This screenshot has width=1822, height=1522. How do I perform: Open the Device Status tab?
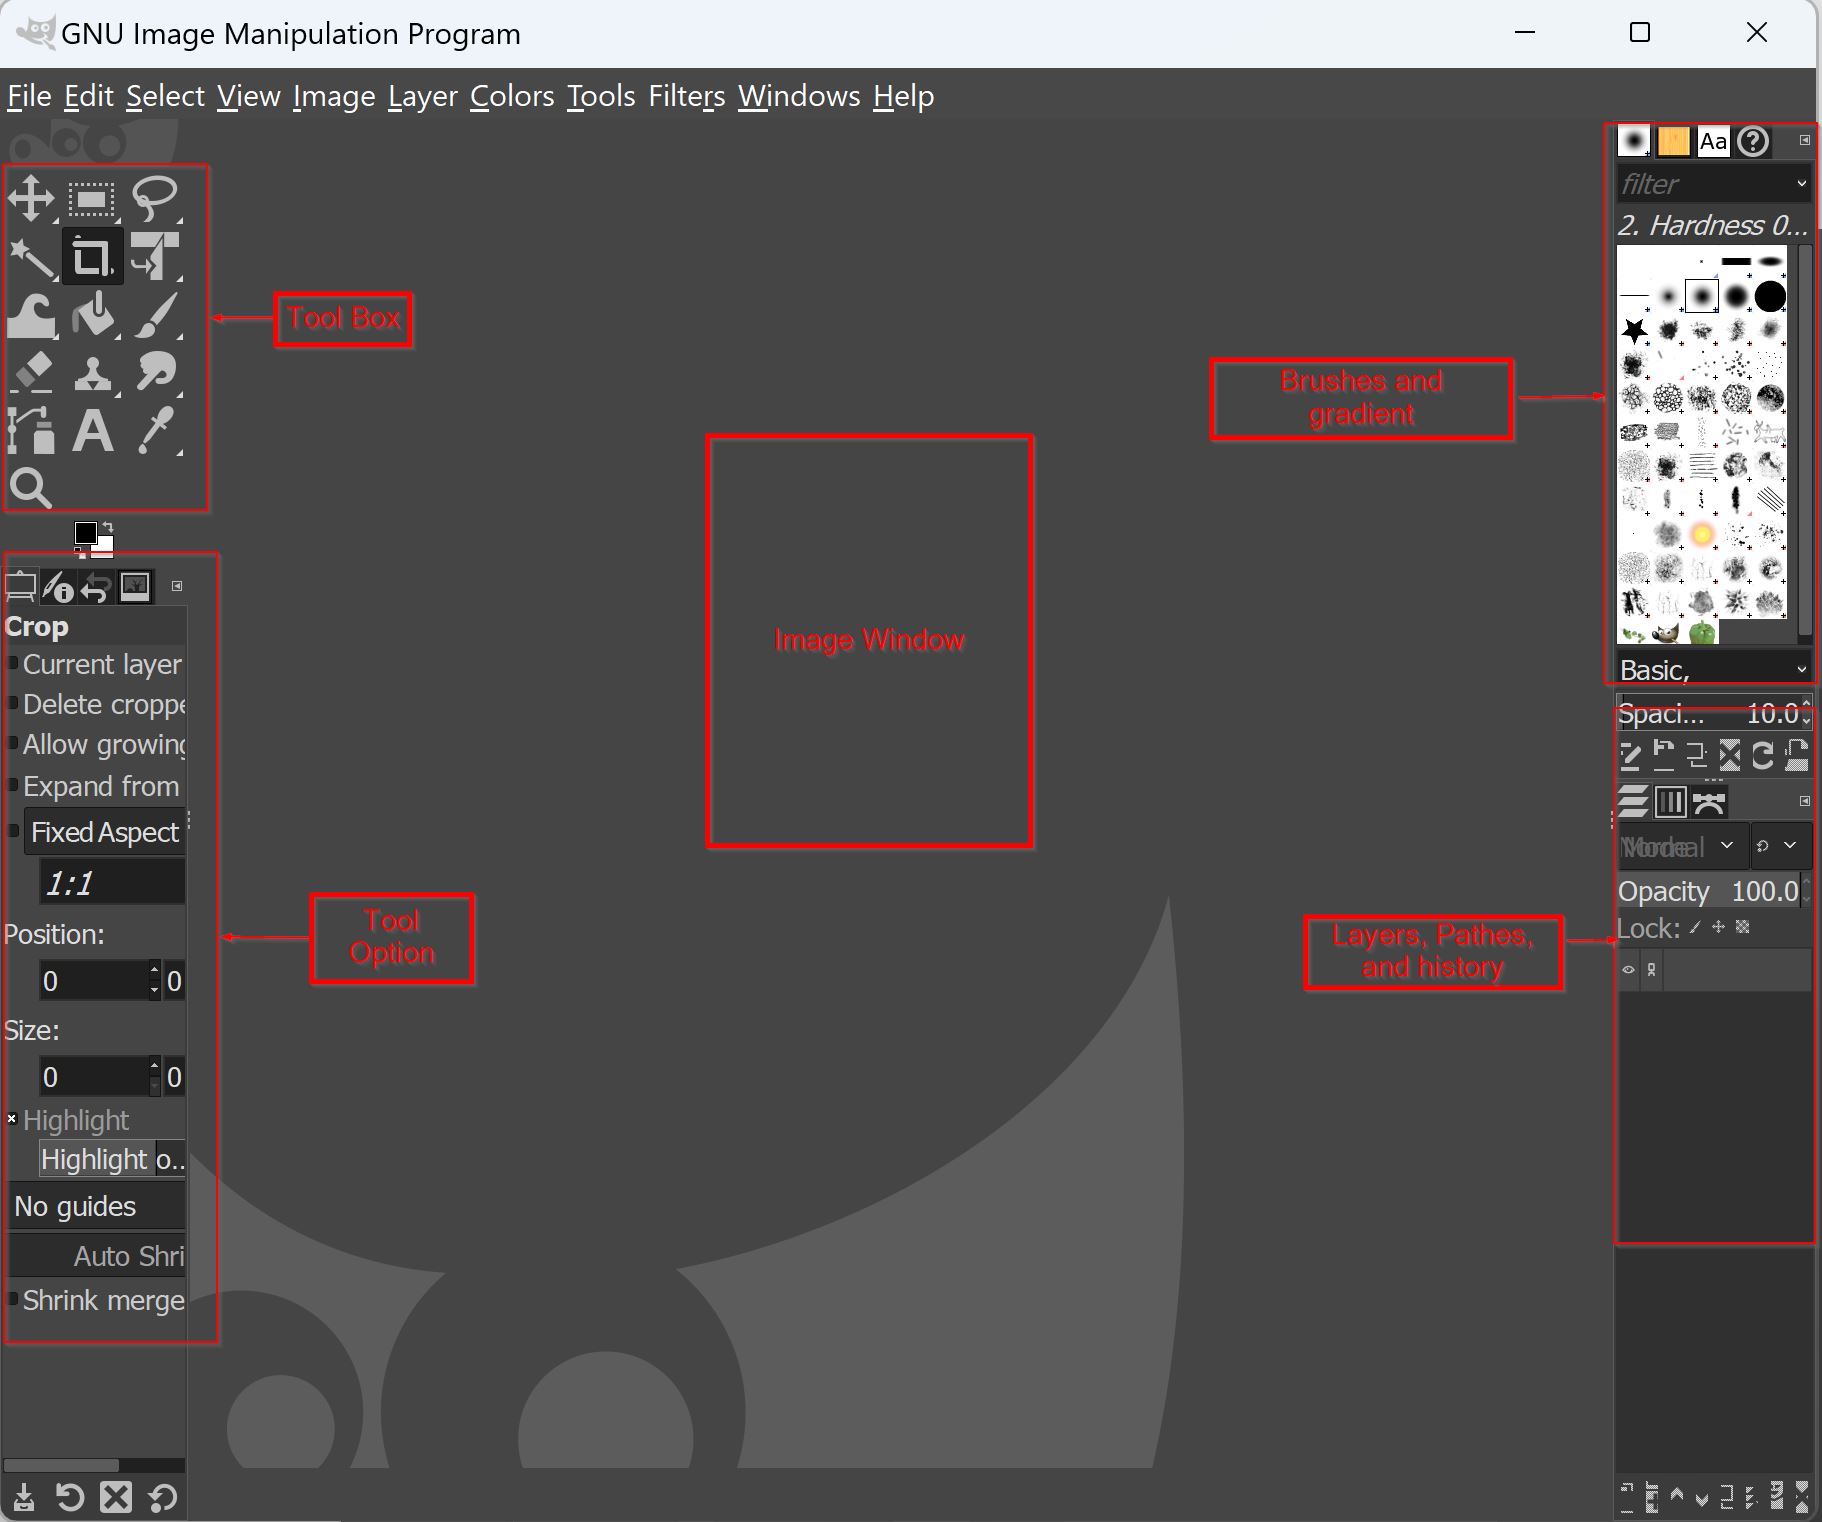click(58, 587)
